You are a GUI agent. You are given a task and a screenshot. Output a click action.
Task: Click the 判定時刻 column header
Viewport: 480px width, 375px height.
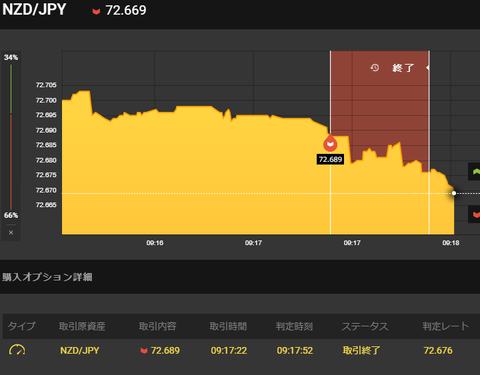(294, 326)
